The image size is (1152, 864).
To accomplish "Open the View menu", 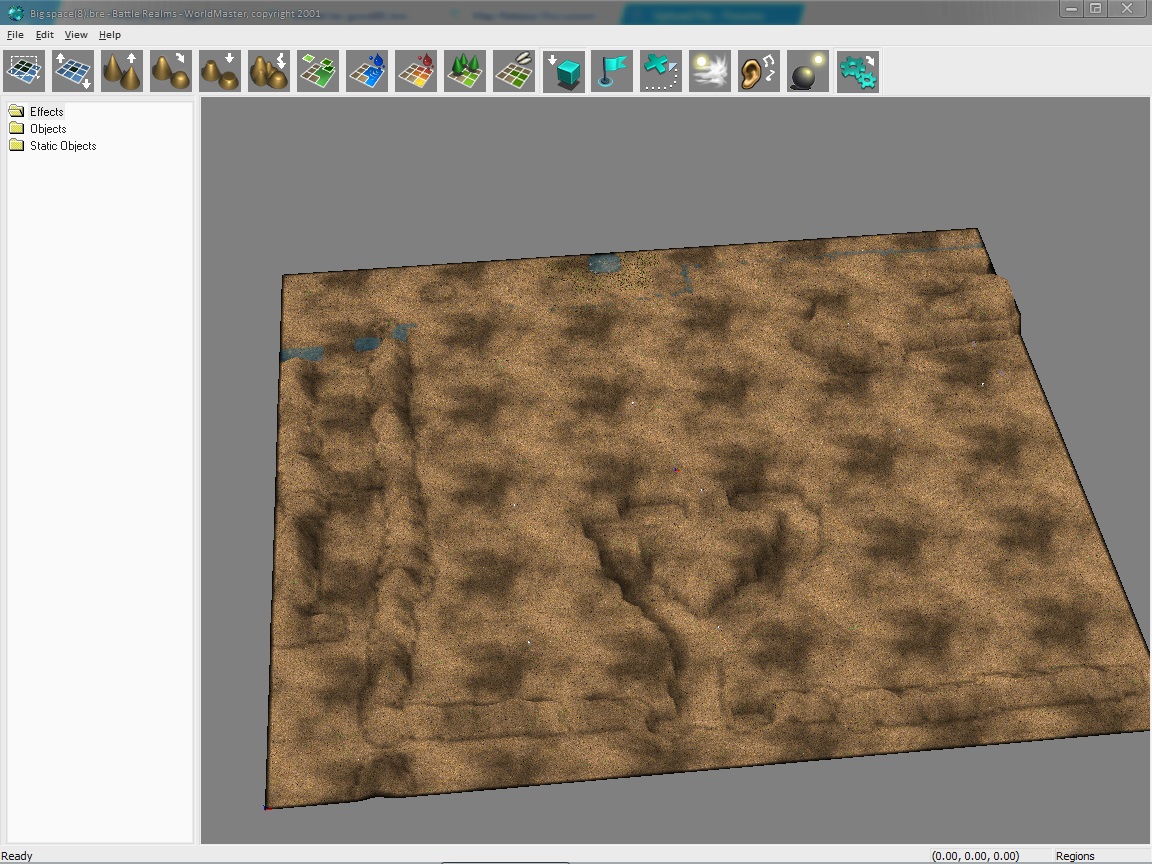I will pyautogui.click(x=76, y=35).
